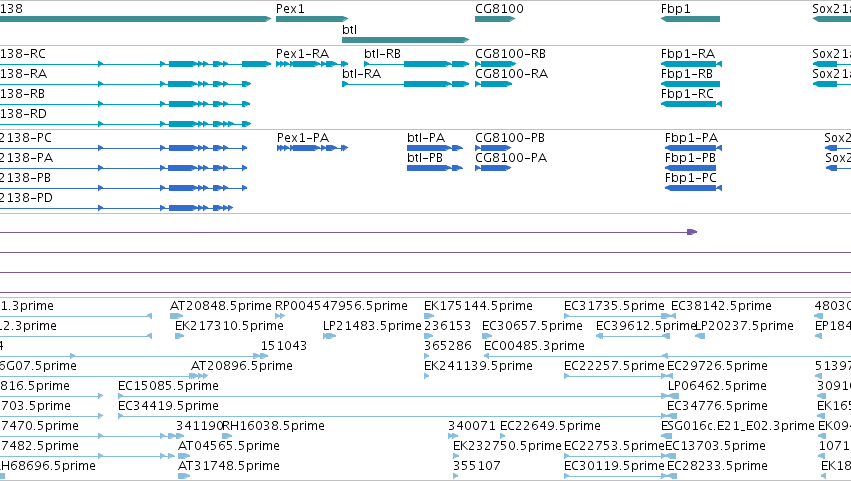The height and width of the screenshot is (481, 851).
Task: Click the EC22257.5prime EST label
Action: (614, 366)
